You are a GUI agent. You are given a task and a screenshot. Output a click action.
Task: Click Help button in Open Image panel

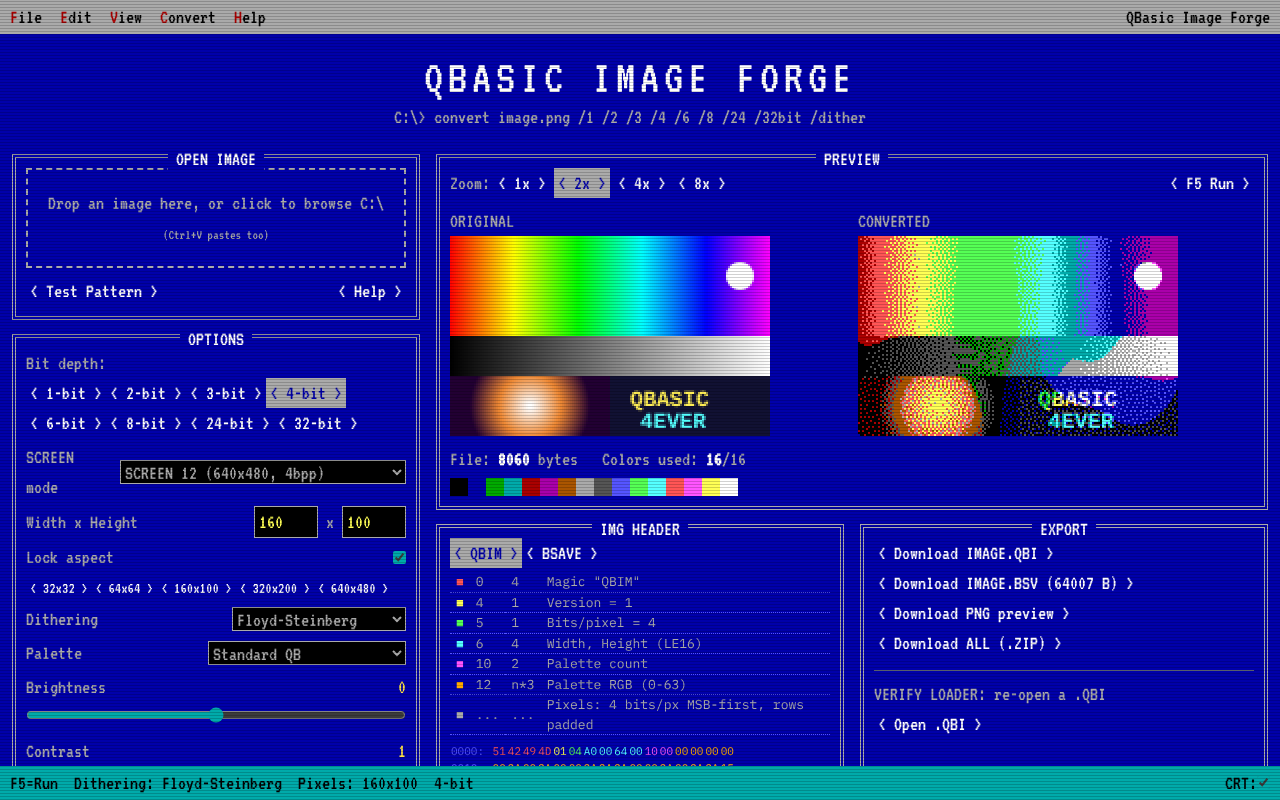tap(370, 292)
